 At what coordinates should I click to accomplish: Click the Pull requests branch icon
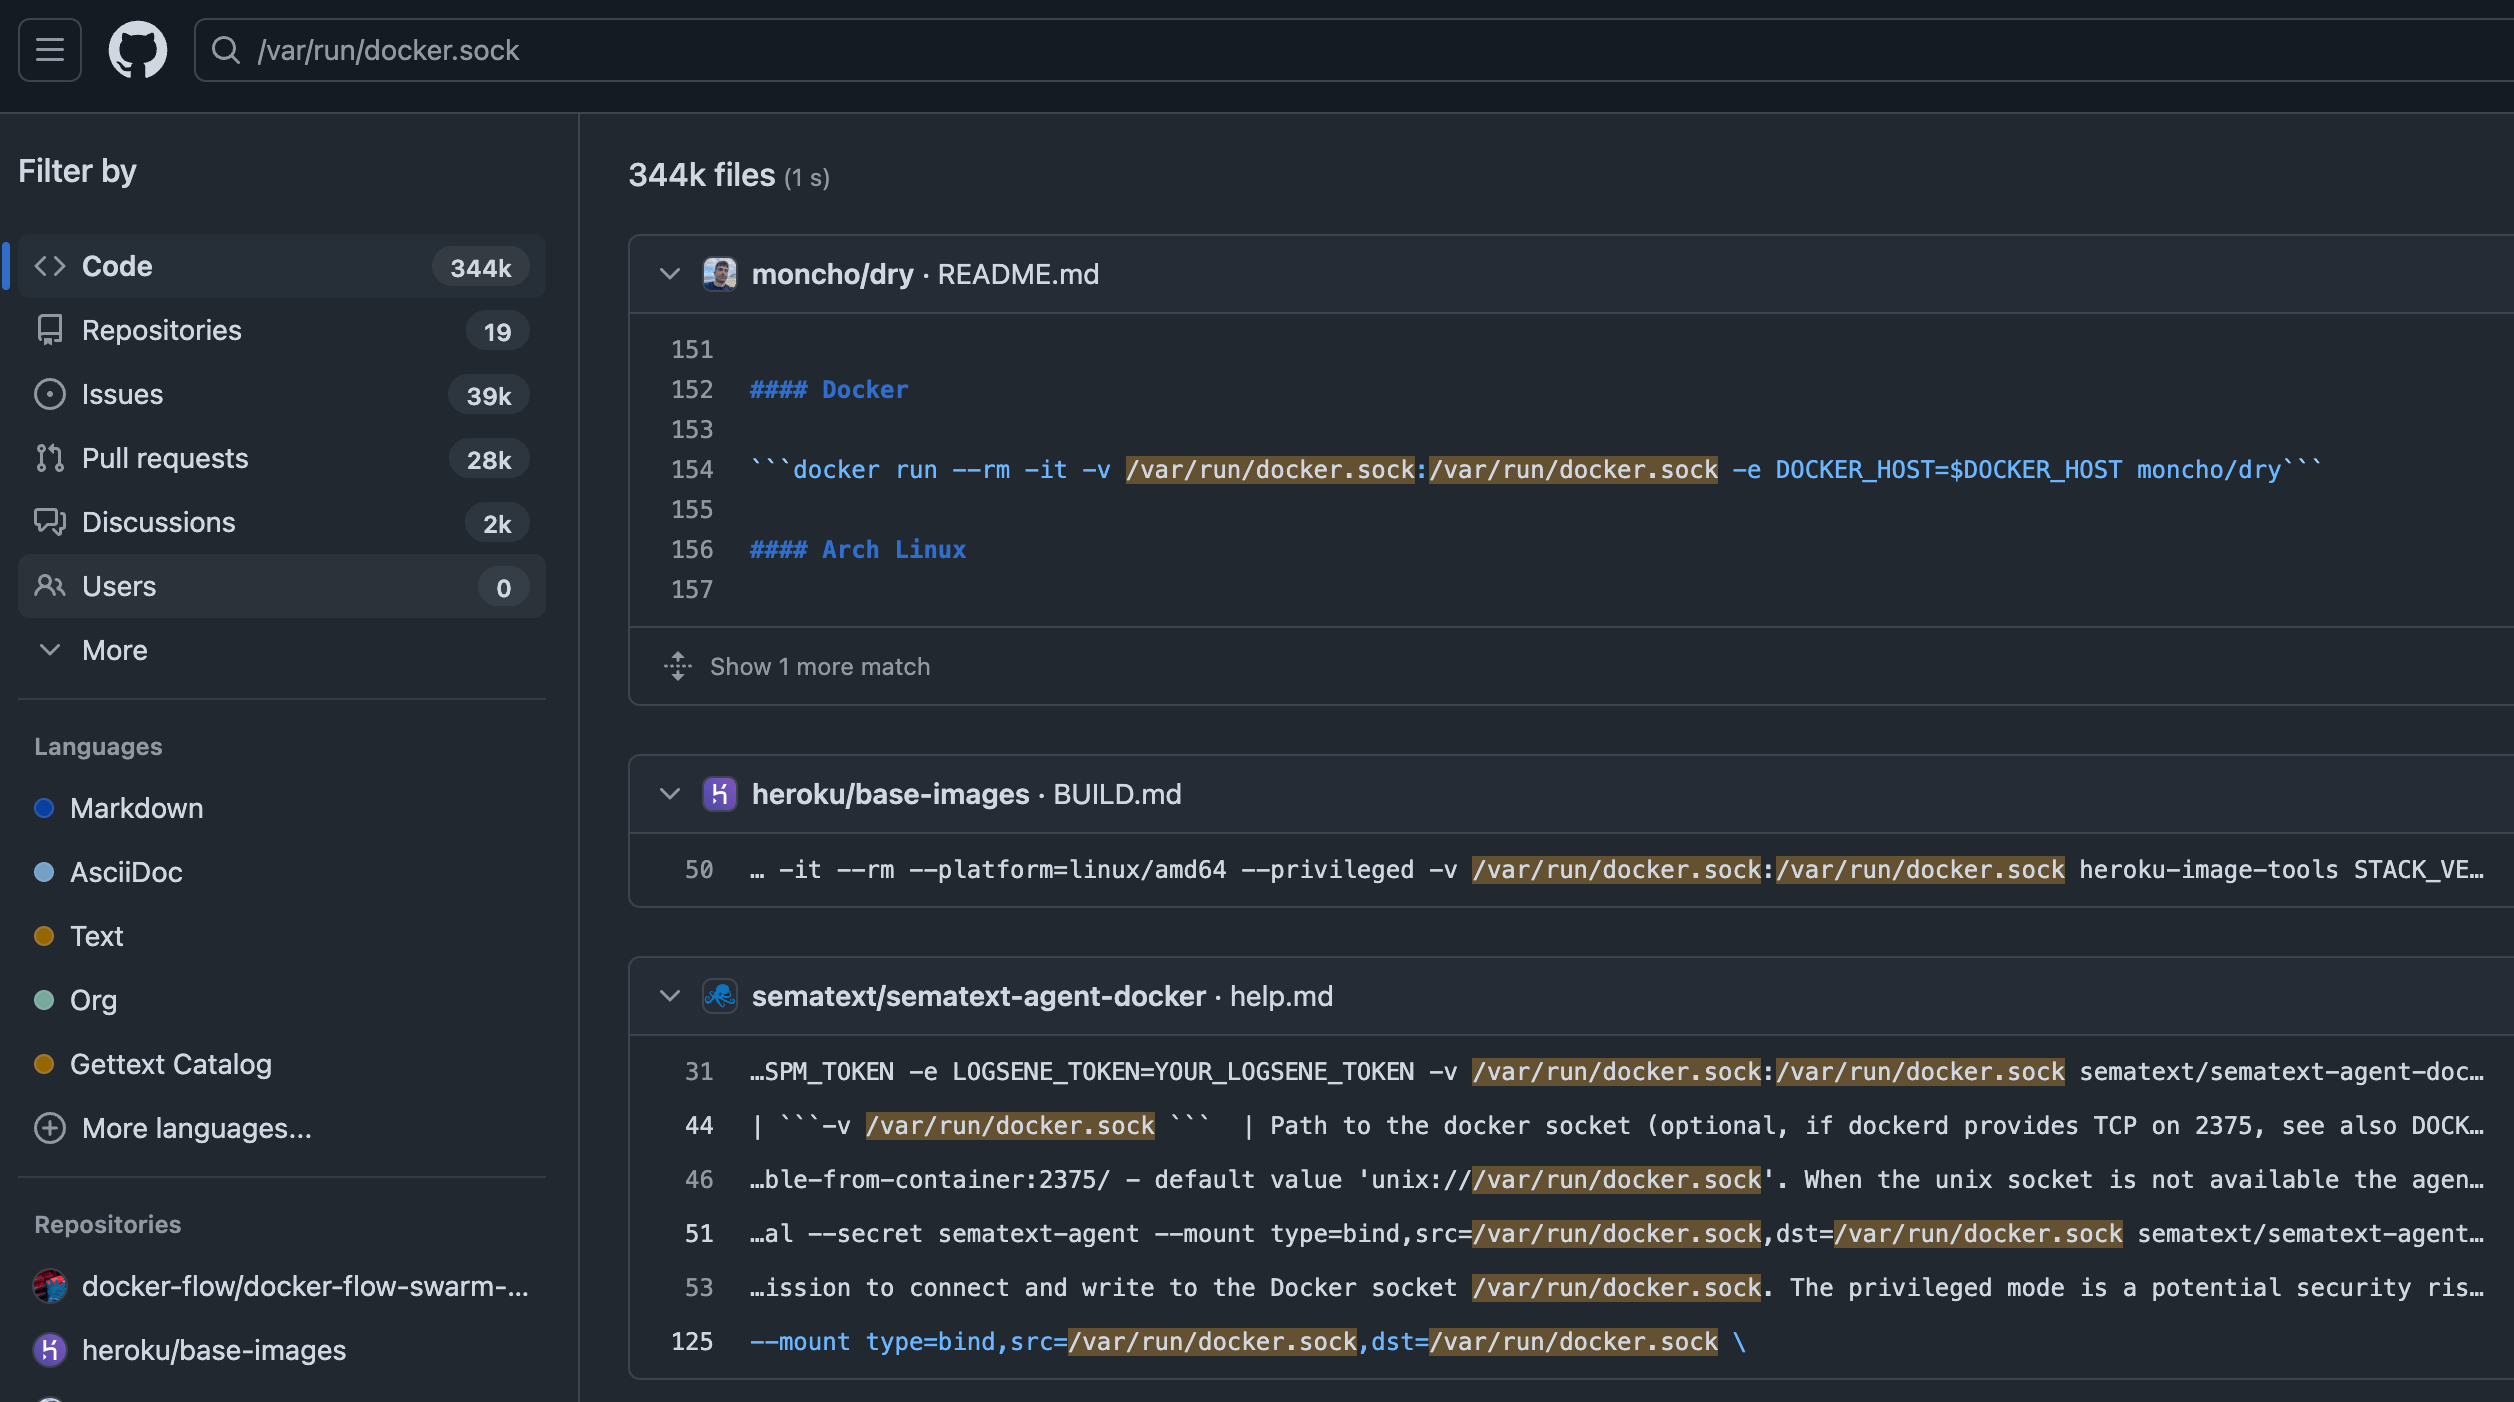point(50,458)
